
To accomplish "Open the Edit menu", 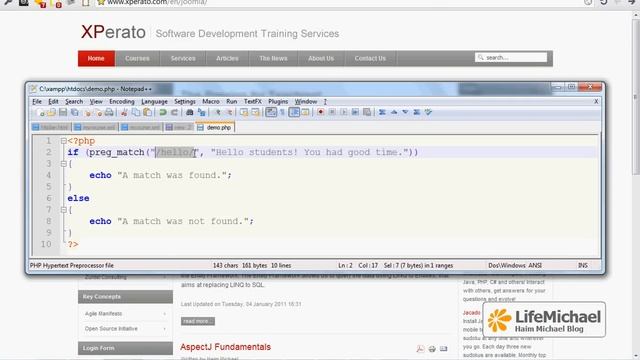I will (x=53, y=102).
